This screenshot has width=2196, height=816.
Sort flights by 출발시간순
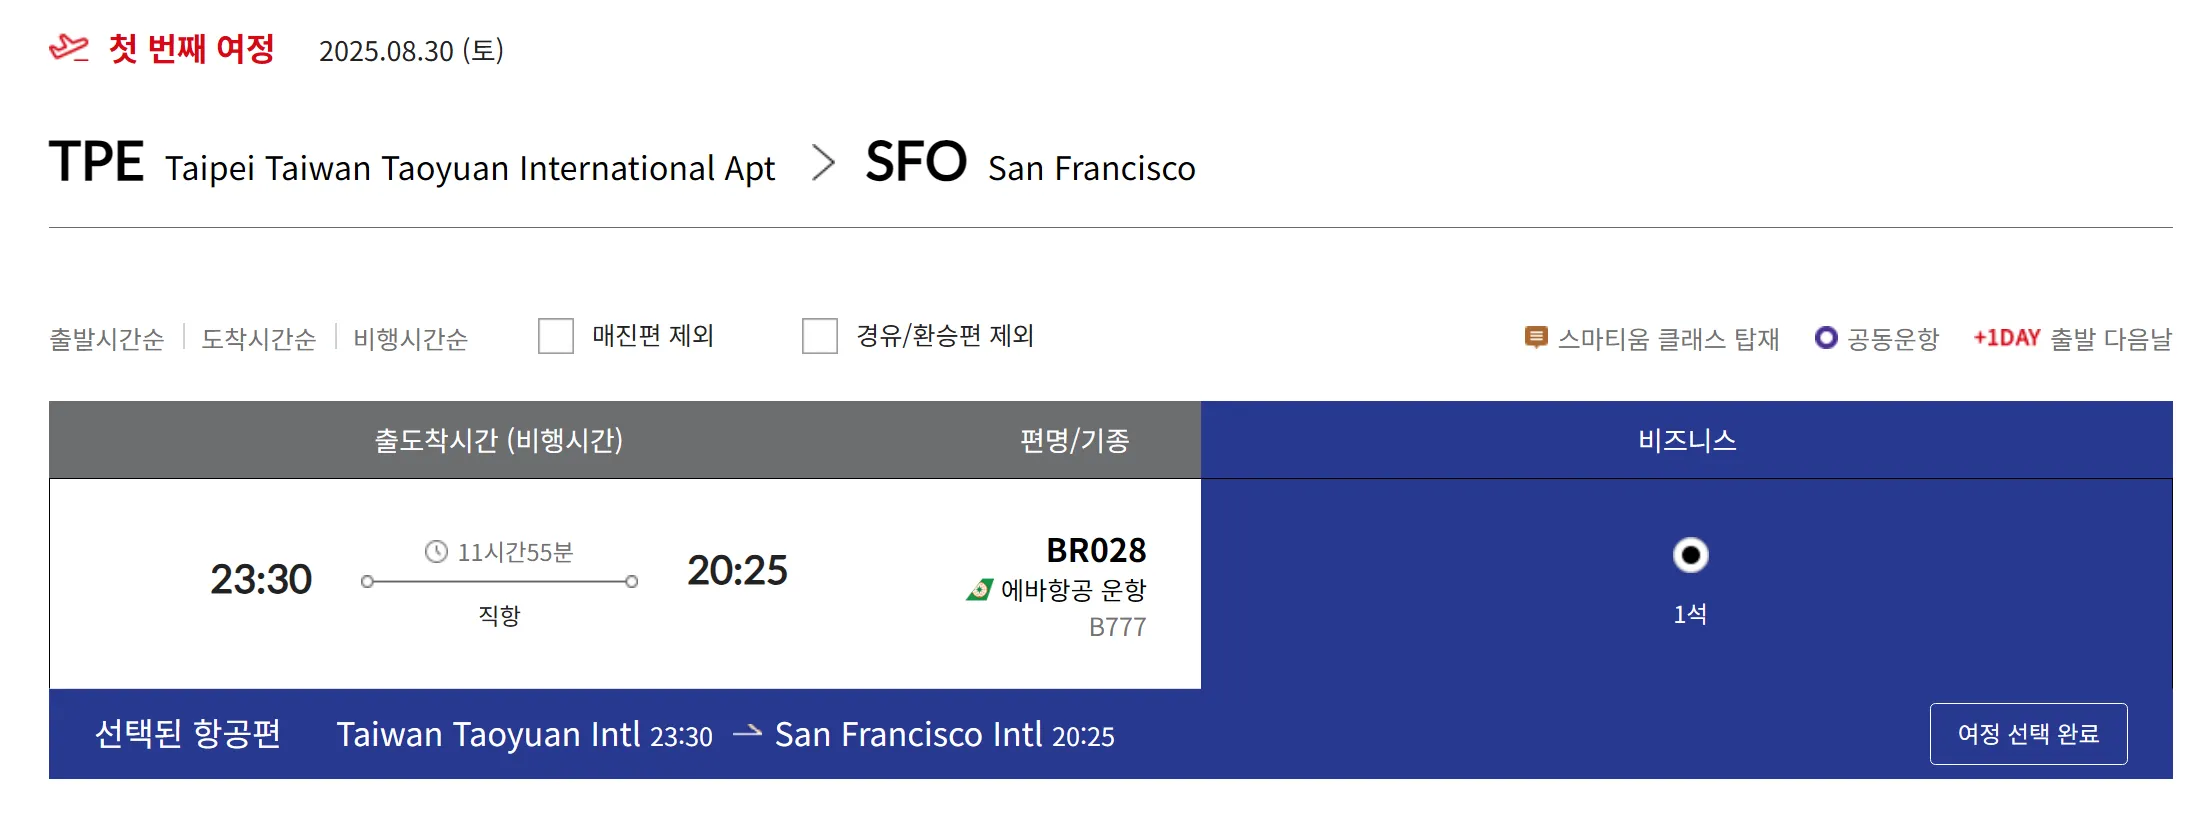click(x=107, y=339)
